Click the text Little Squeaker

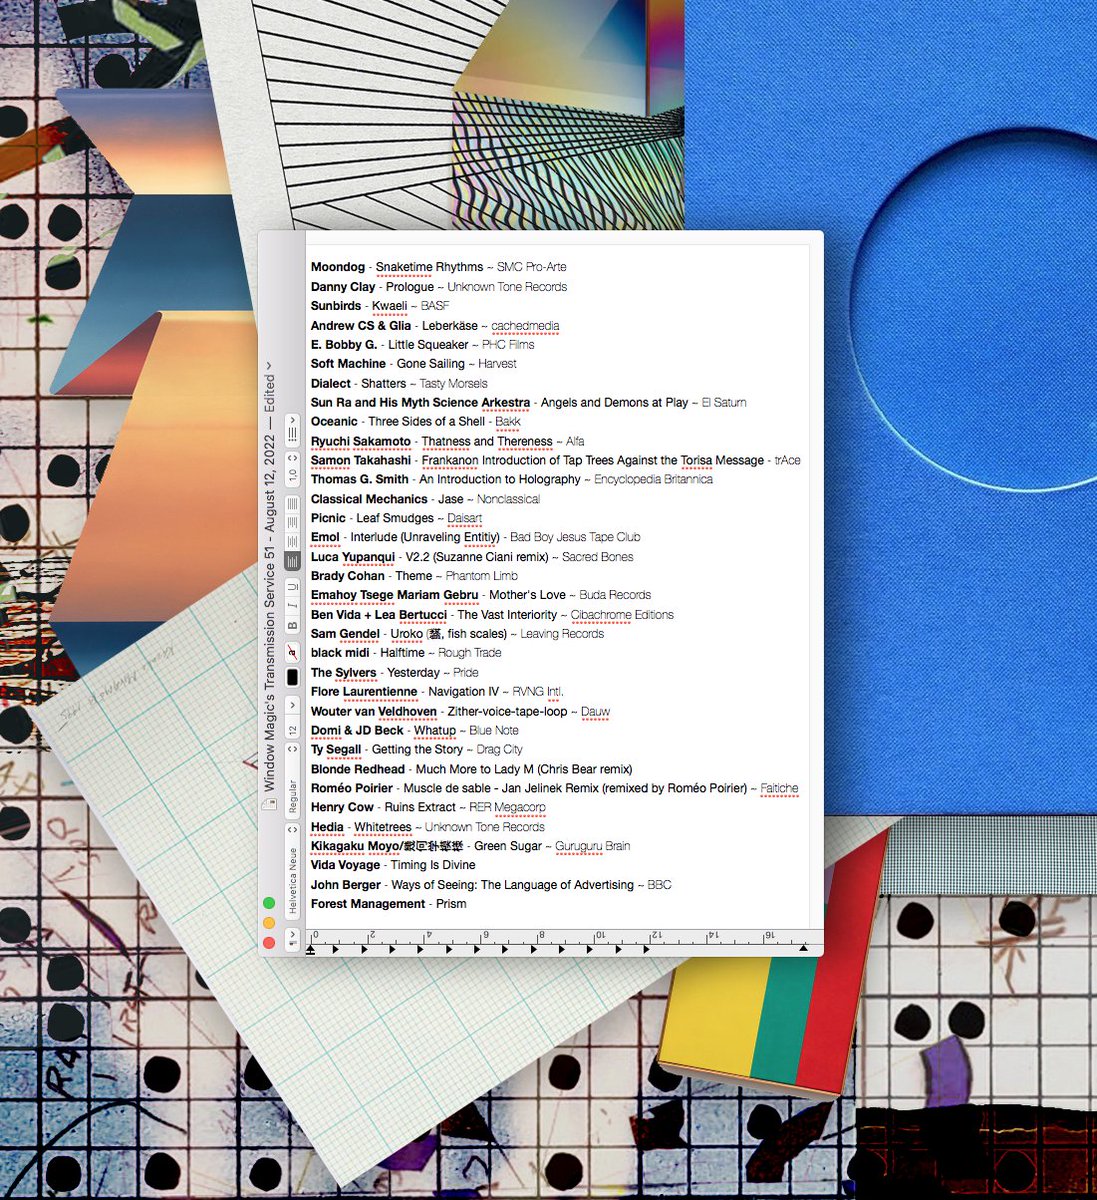pyautogui.click(x=428, y=345)
